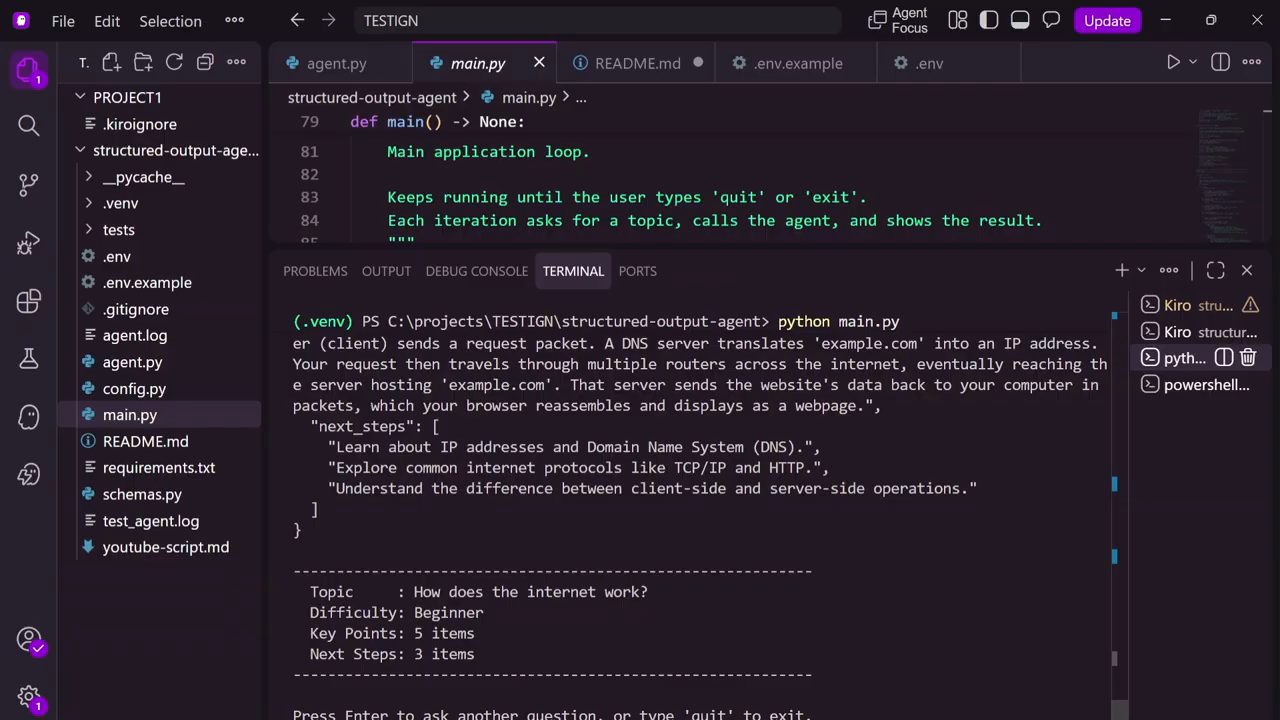This screenshot has height=720, width=1280.
Task: Select the Kiro terminal with warning icon
Action: [1200, 305]
